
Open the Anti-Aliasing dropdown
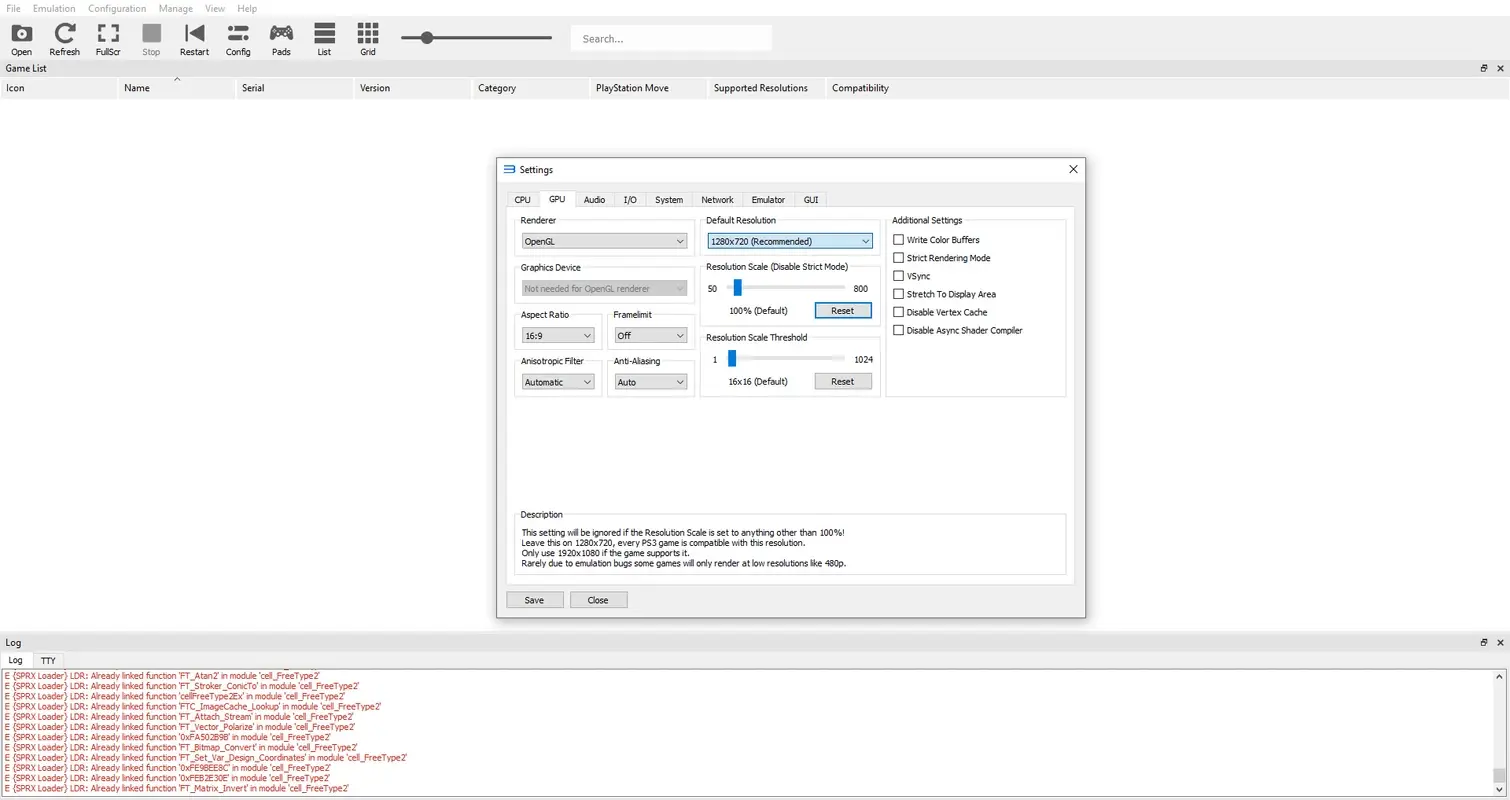[650, 381]
